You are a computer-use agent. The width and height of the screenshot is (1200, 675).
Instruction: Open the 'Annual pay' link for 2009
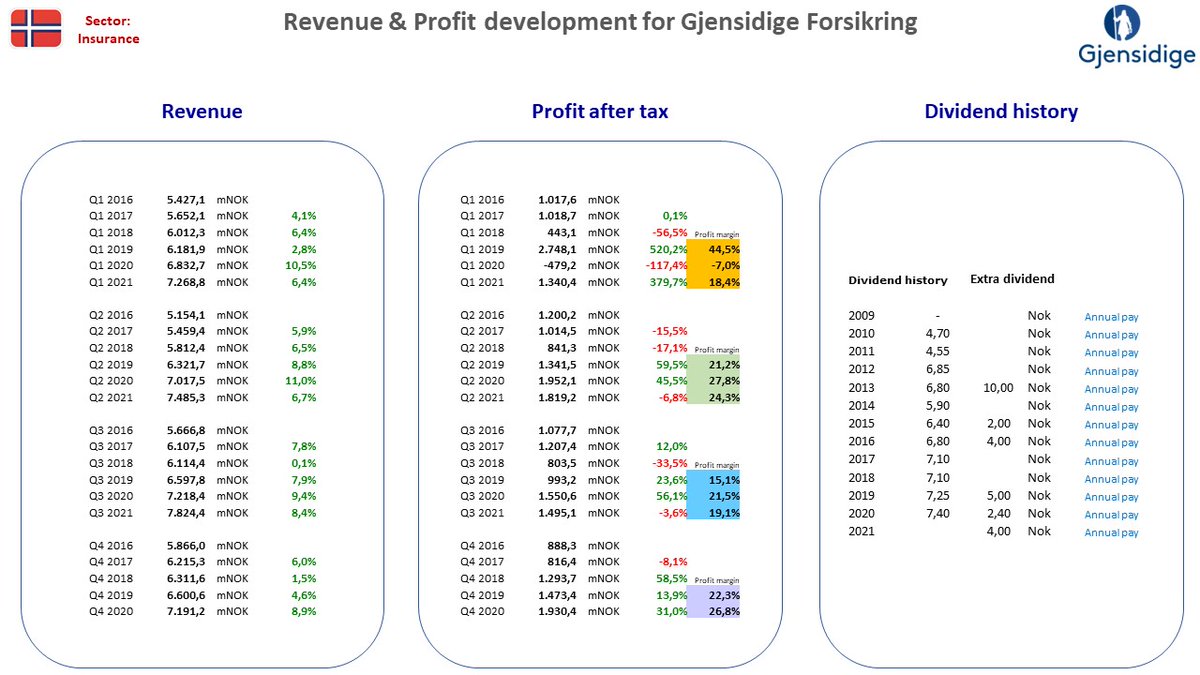(1112, 317)
